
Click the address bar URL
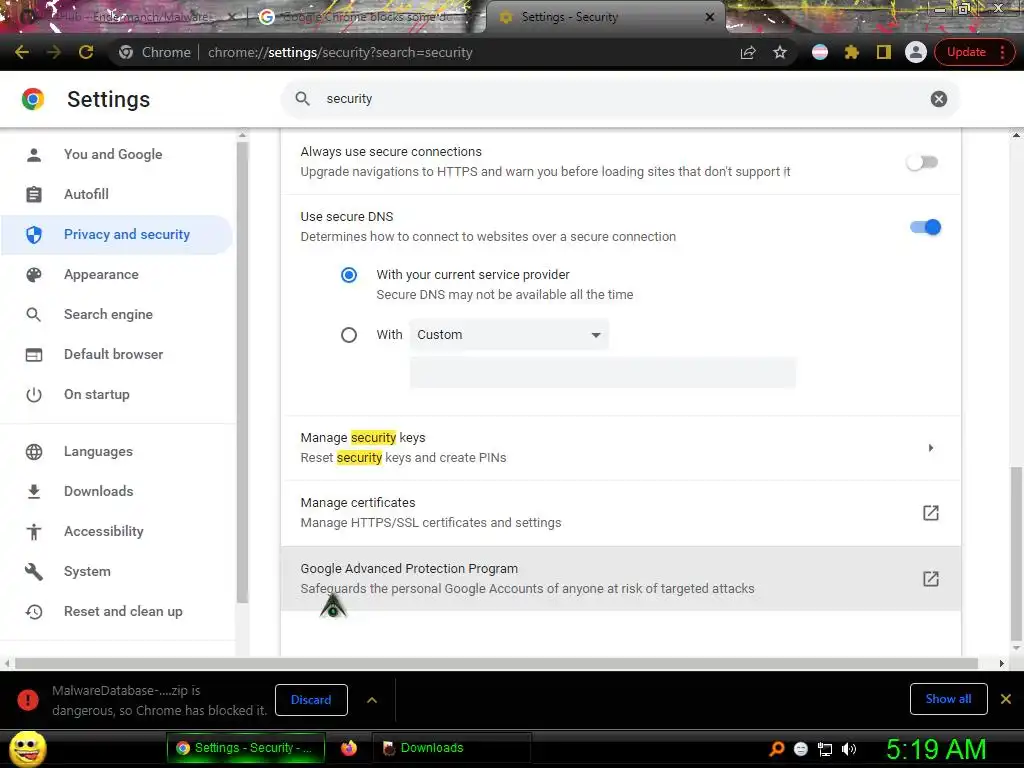click(340, 52)
